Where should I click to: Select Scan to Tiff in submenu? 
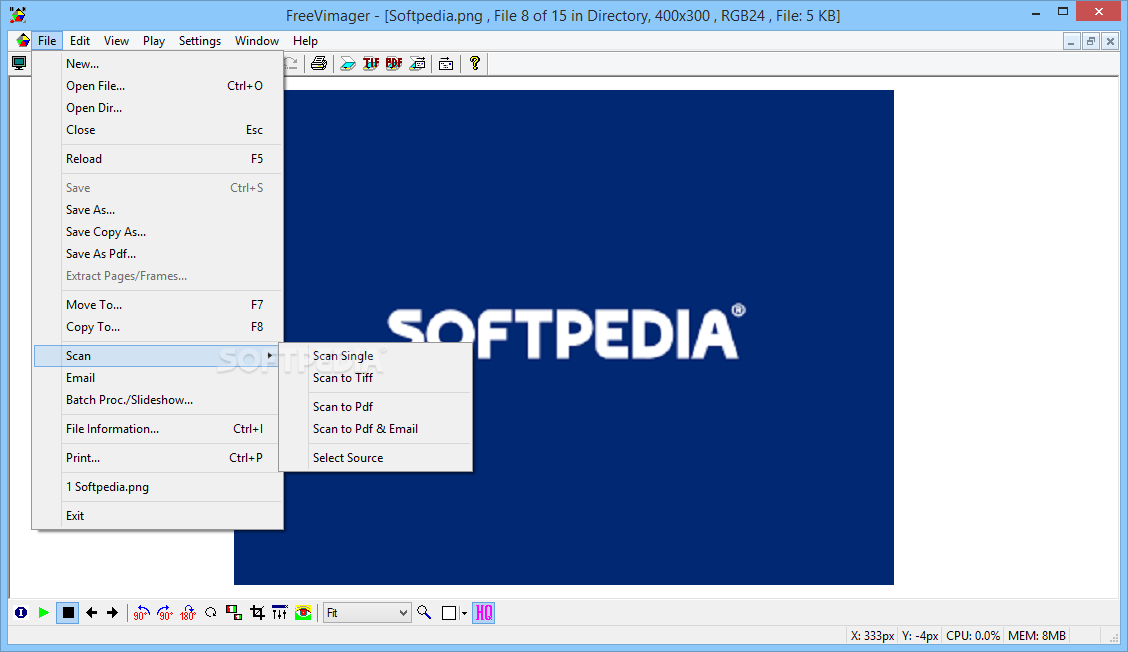[x=376, y=378]
